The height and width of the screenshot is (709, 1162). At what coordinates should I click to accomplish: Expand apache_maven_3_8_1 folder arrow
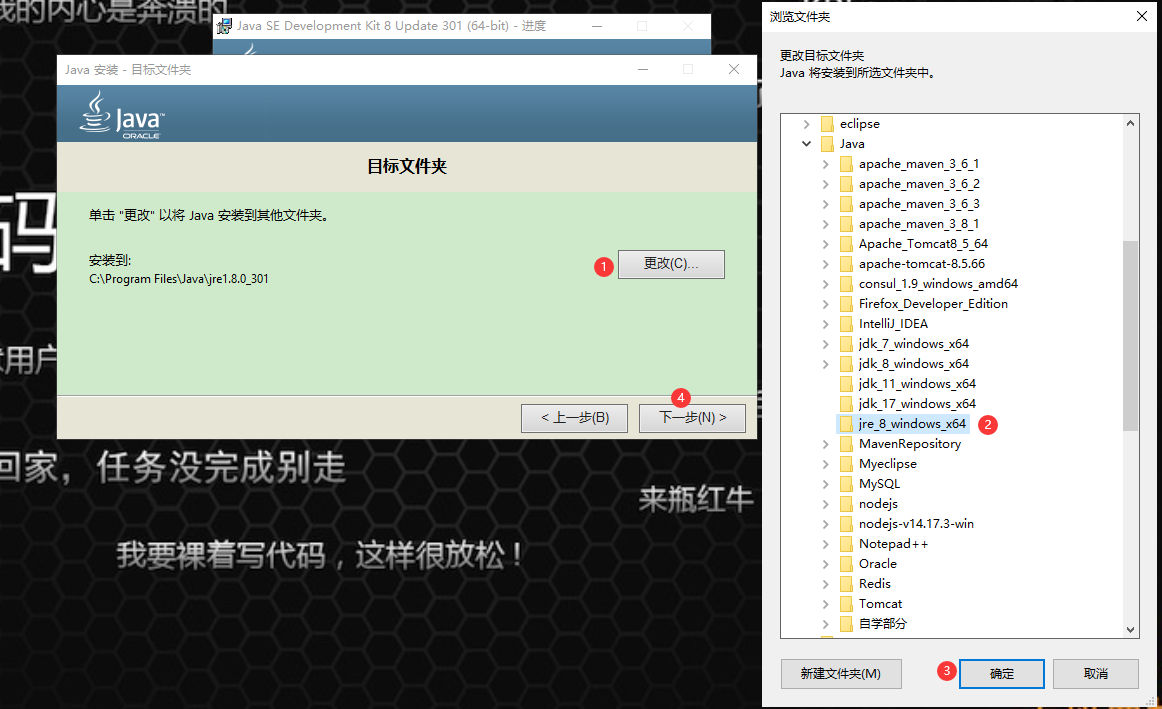pyautogui.click(x=826, y=224)
